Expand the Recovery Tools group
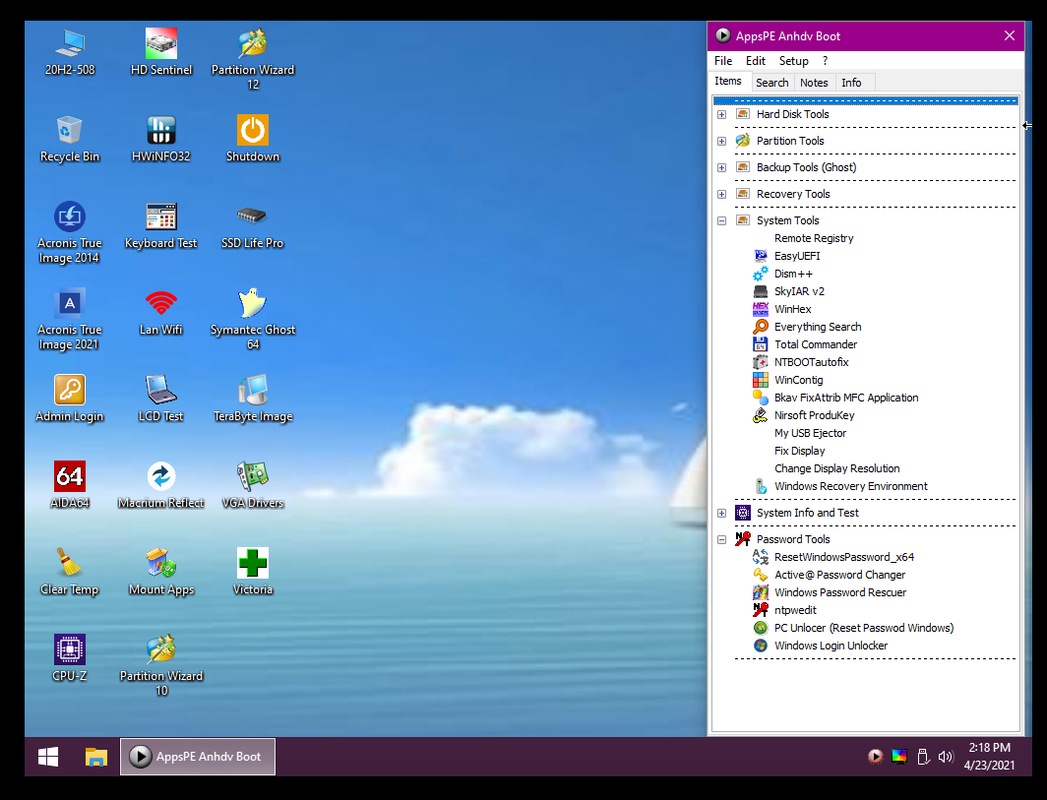Screen dimensions: 1047x800 click(721, 194)
